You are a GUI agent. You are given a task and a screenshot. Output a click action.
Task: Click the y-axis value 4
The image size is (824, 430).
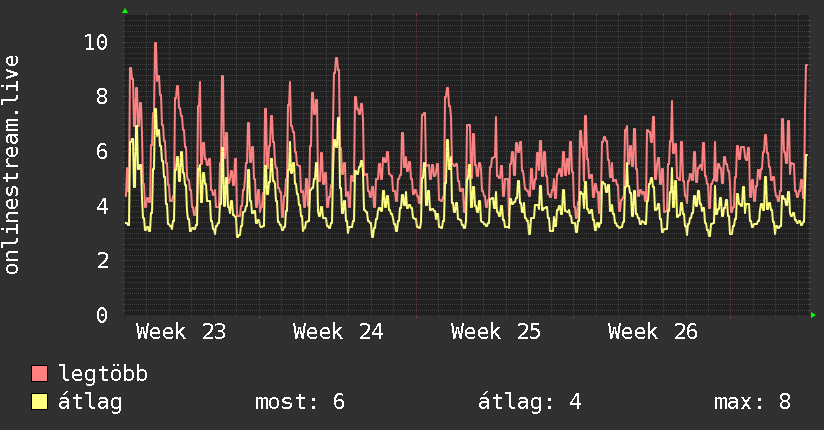102,206
